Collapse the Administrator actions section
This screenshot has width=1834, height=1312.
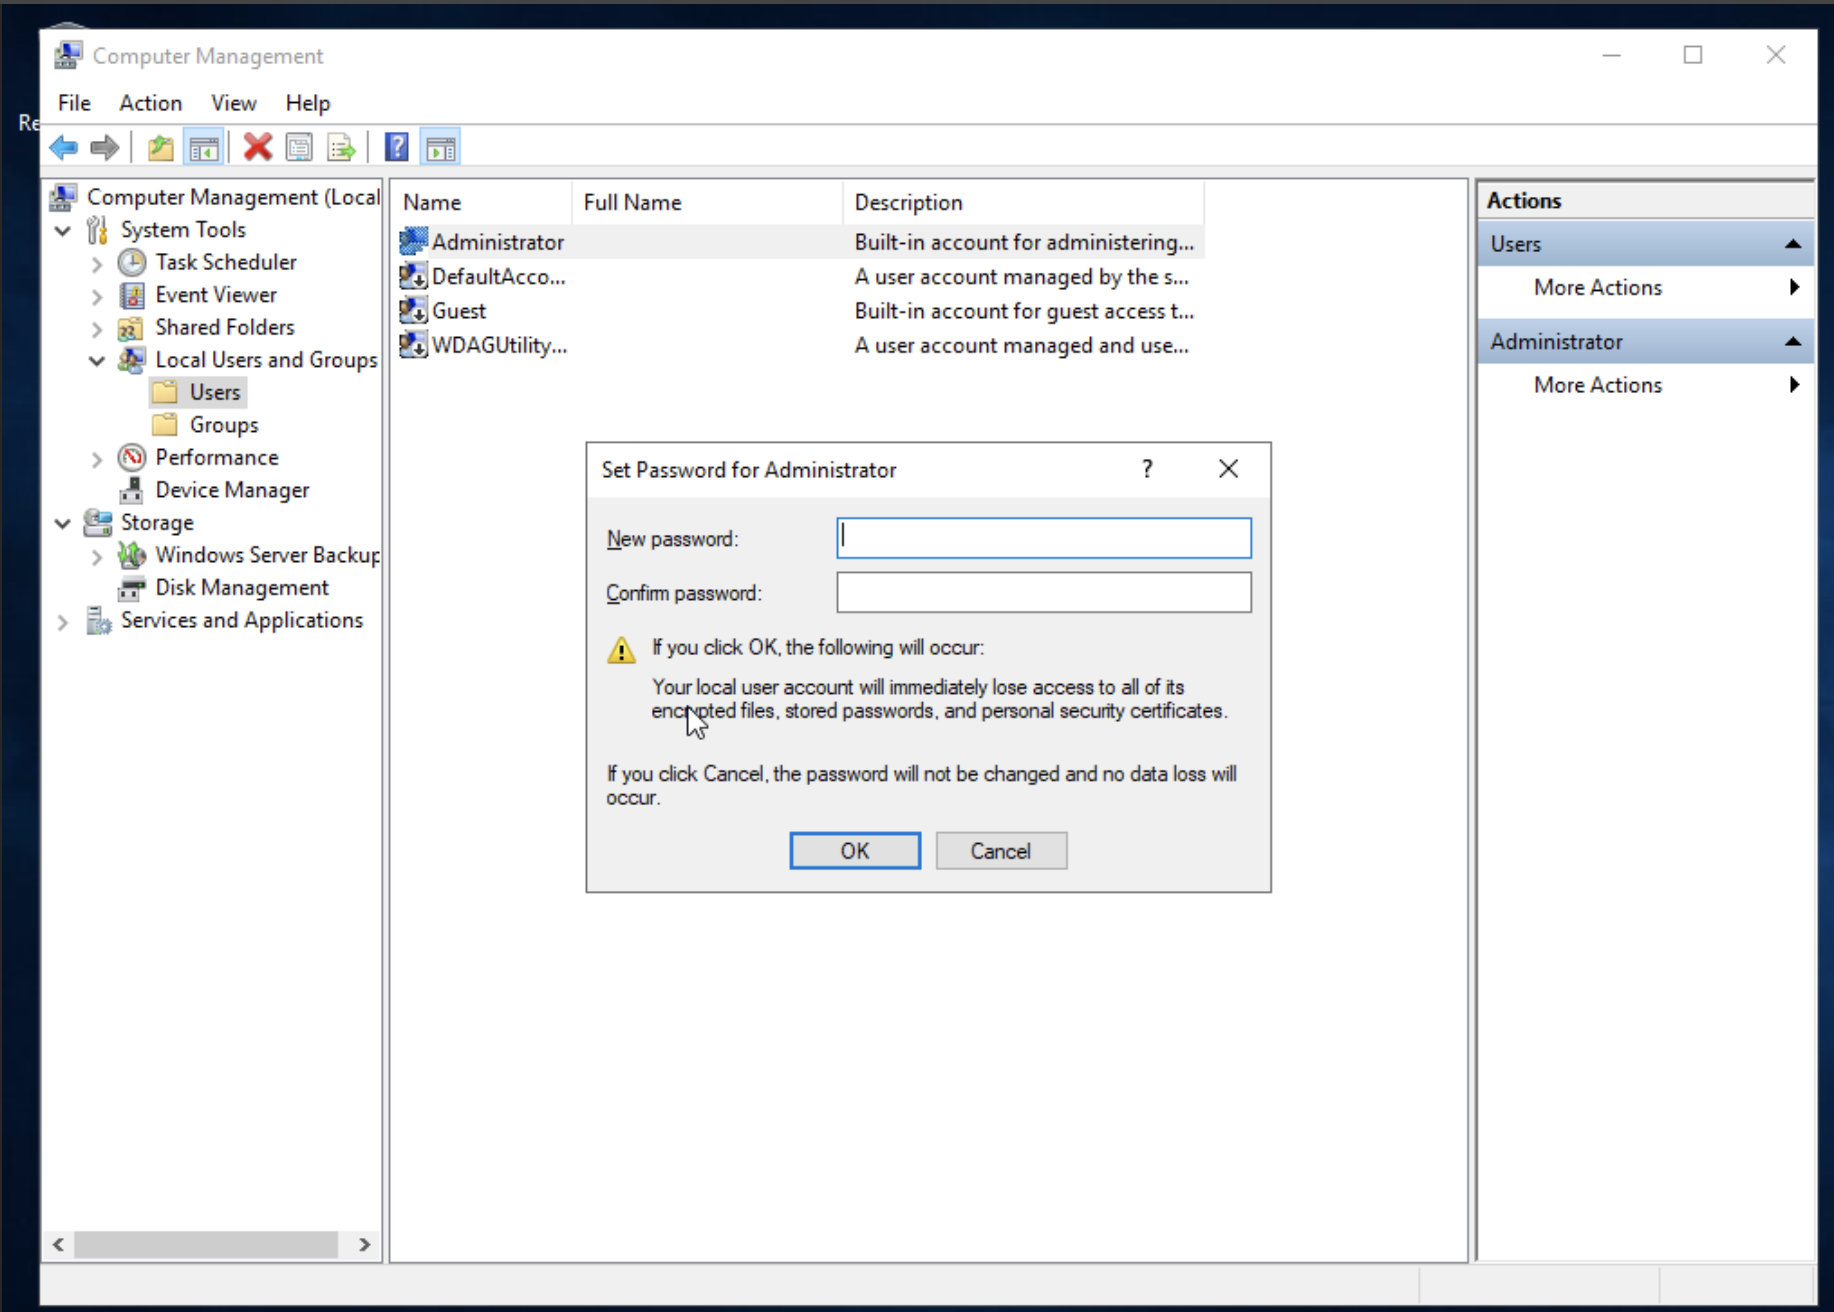coord(1792,342)
